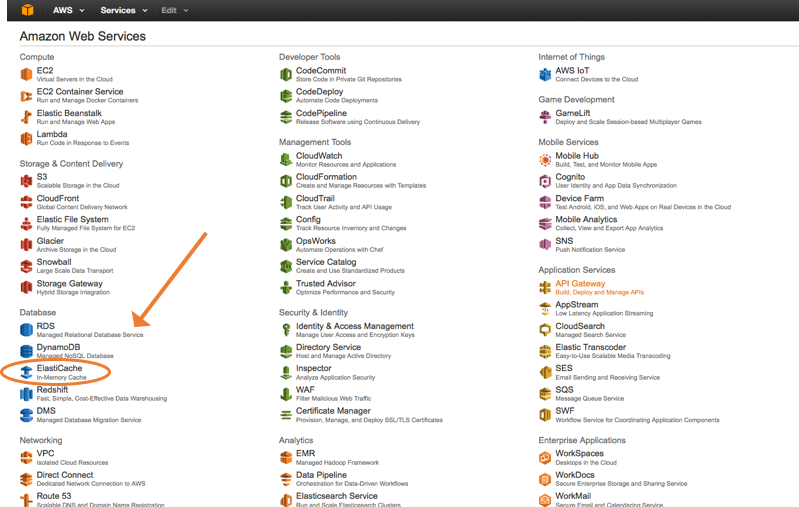Open the ElastiCache service link

pos(59,368)
